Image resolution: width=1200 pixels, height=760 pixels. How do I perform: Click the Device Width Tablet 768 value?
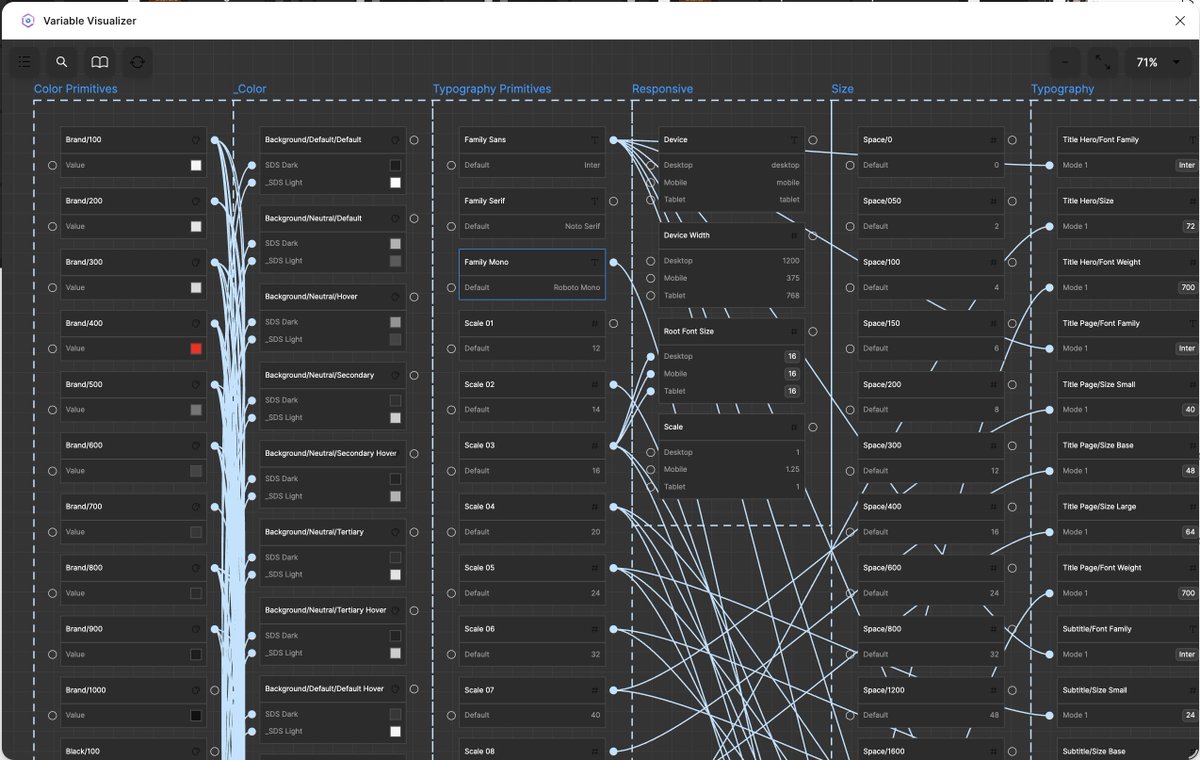[791, 296]
